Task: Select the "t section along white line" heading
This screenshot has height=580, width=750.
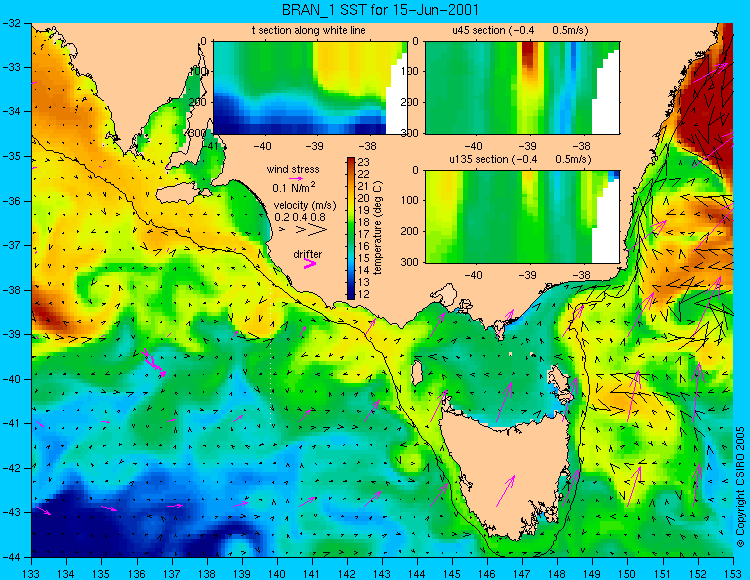Action: (309, 30)
